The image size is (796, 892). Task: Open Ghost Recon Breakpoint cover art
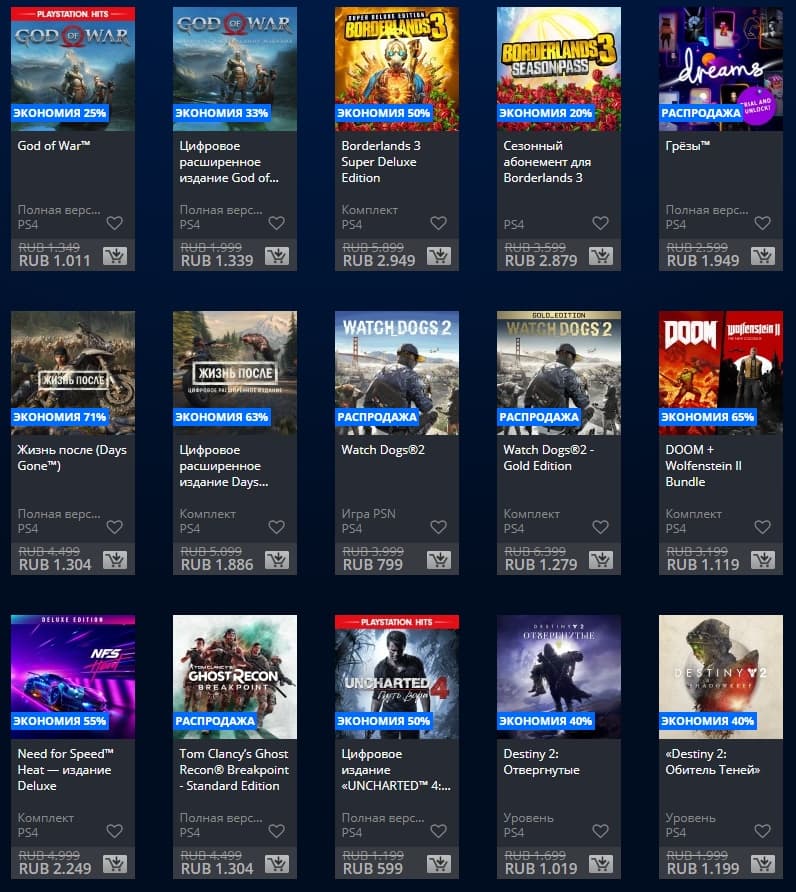pos(235,676)
